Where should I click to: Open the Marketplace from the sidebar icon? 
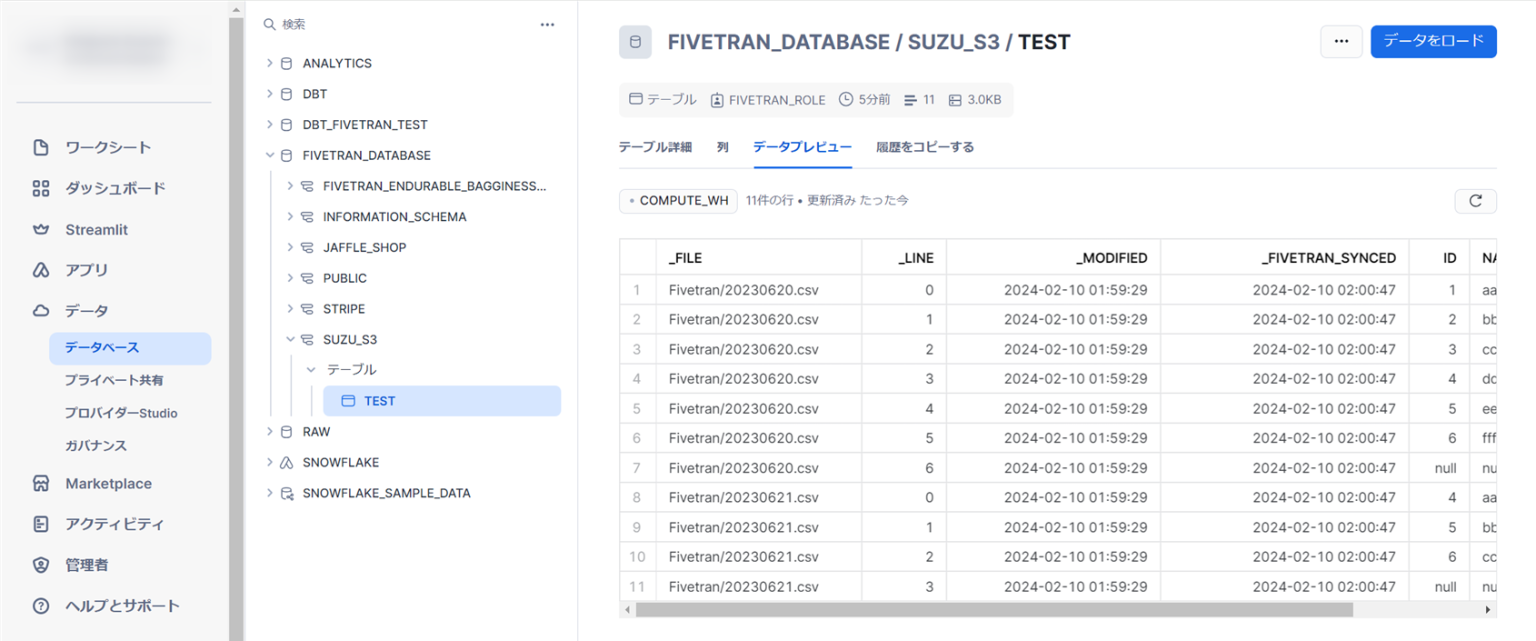[40, 483]
